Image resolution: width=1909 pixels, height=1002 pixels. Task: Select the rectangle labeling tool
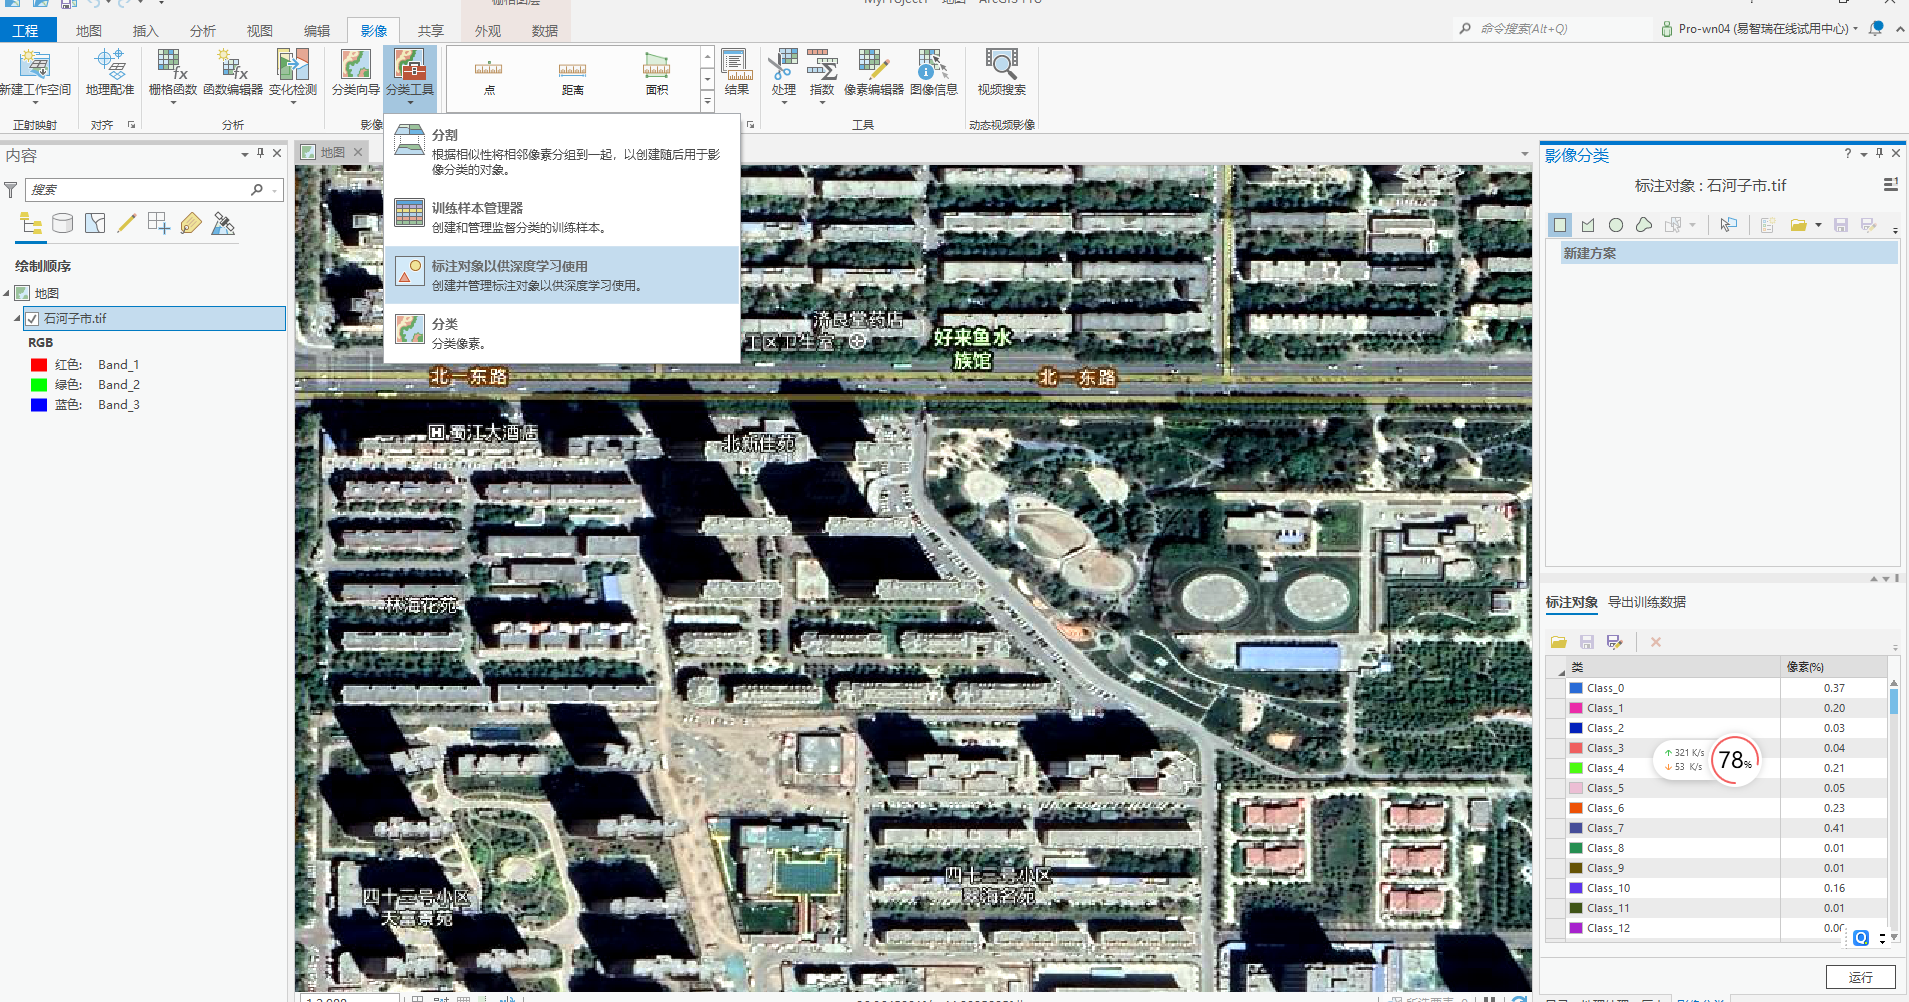click(x=1560, y=225)
